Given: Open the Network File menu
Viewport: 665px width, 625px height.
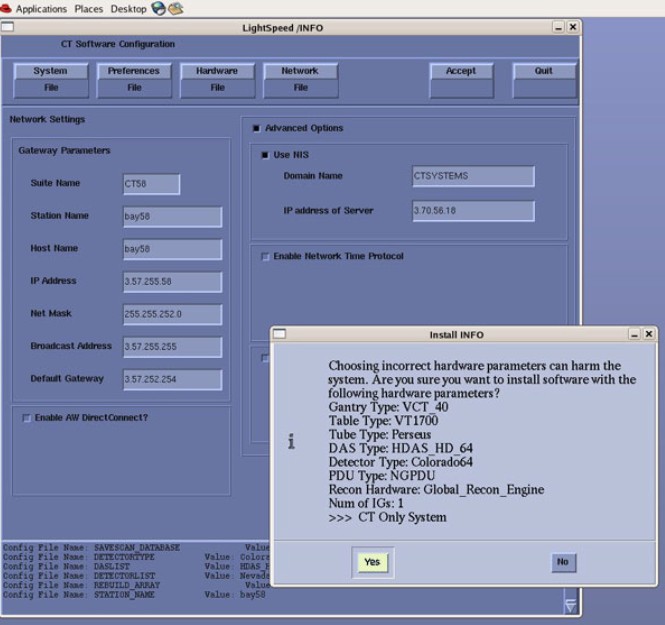Looking at the screenshot, I should coord(300,79).
